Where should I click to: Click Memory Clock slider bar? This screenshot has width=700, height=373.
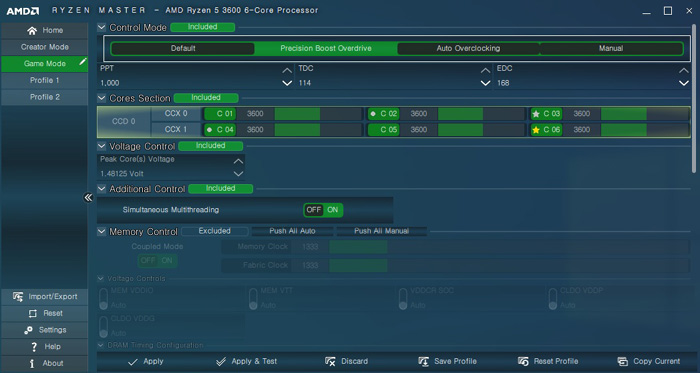tap(509, 247)
